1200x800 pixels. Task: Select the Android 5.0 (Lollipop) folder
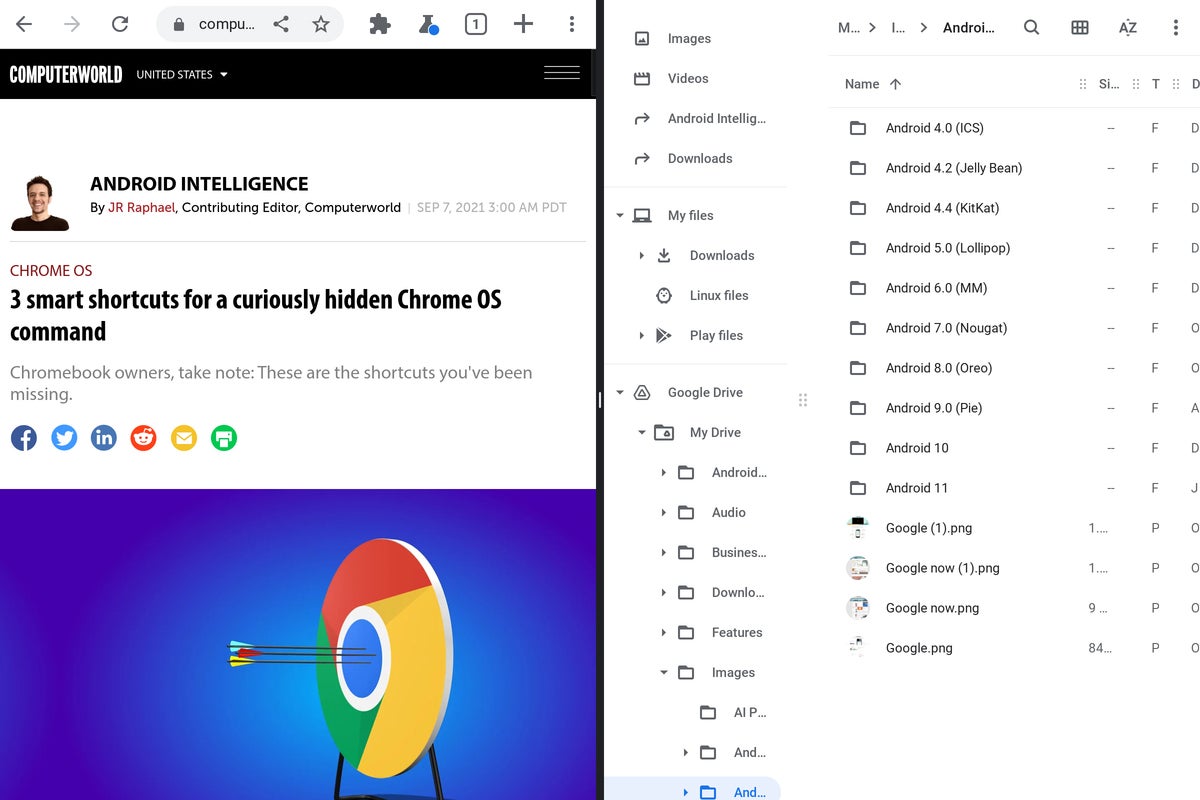(x=1014, y=248)
